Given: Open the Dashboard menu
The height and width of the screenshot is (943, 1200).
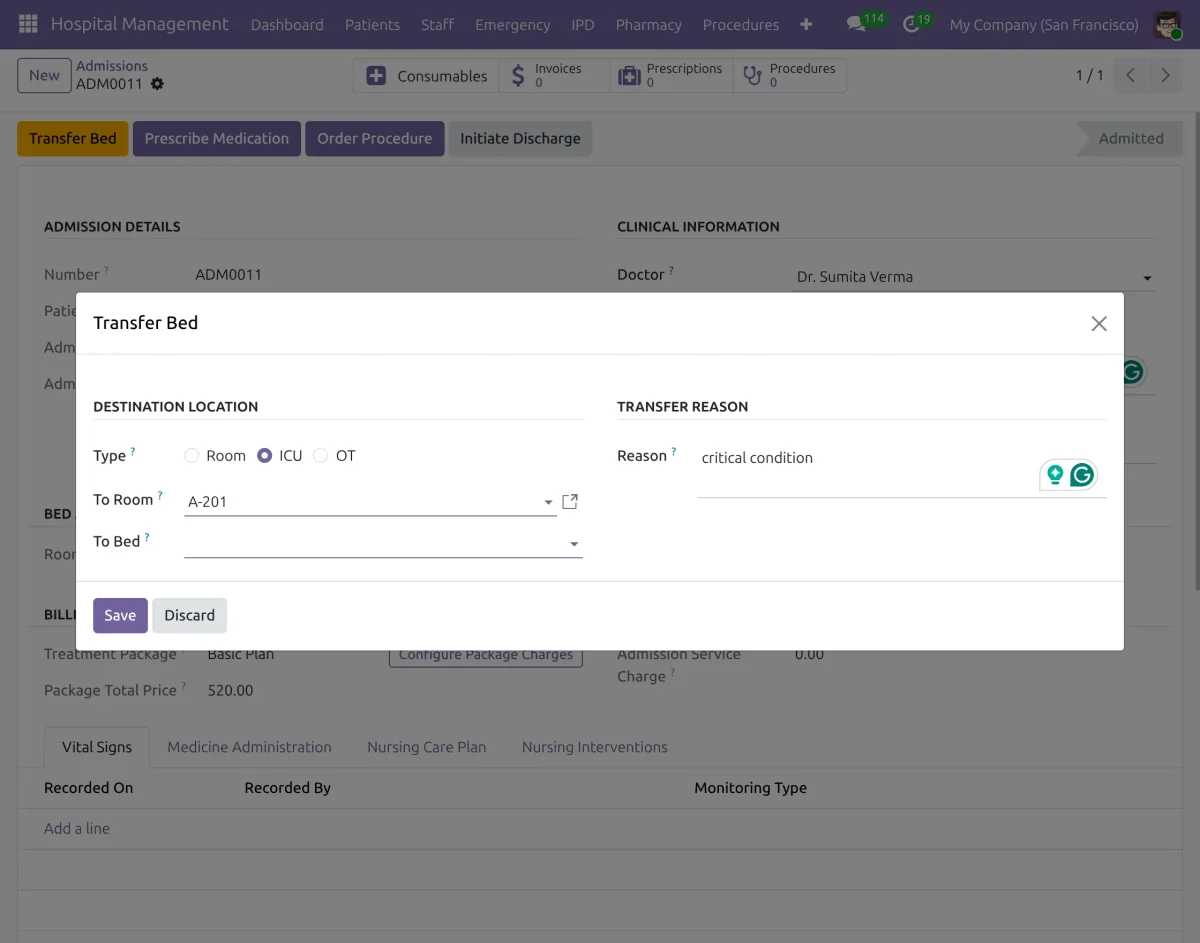Looking at the screenshot, I should (x=287, y=24).
